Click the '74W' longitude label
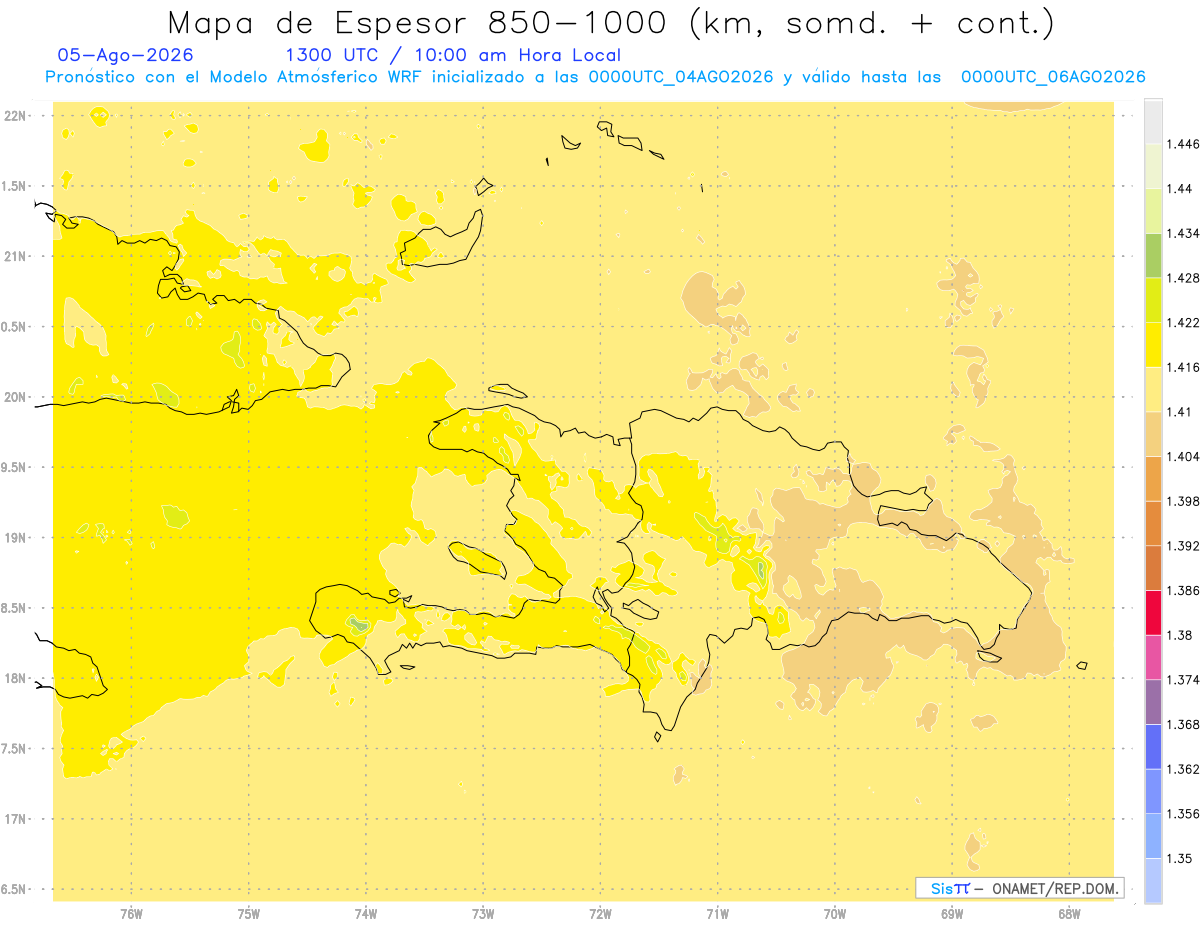 tap(366, 913)
